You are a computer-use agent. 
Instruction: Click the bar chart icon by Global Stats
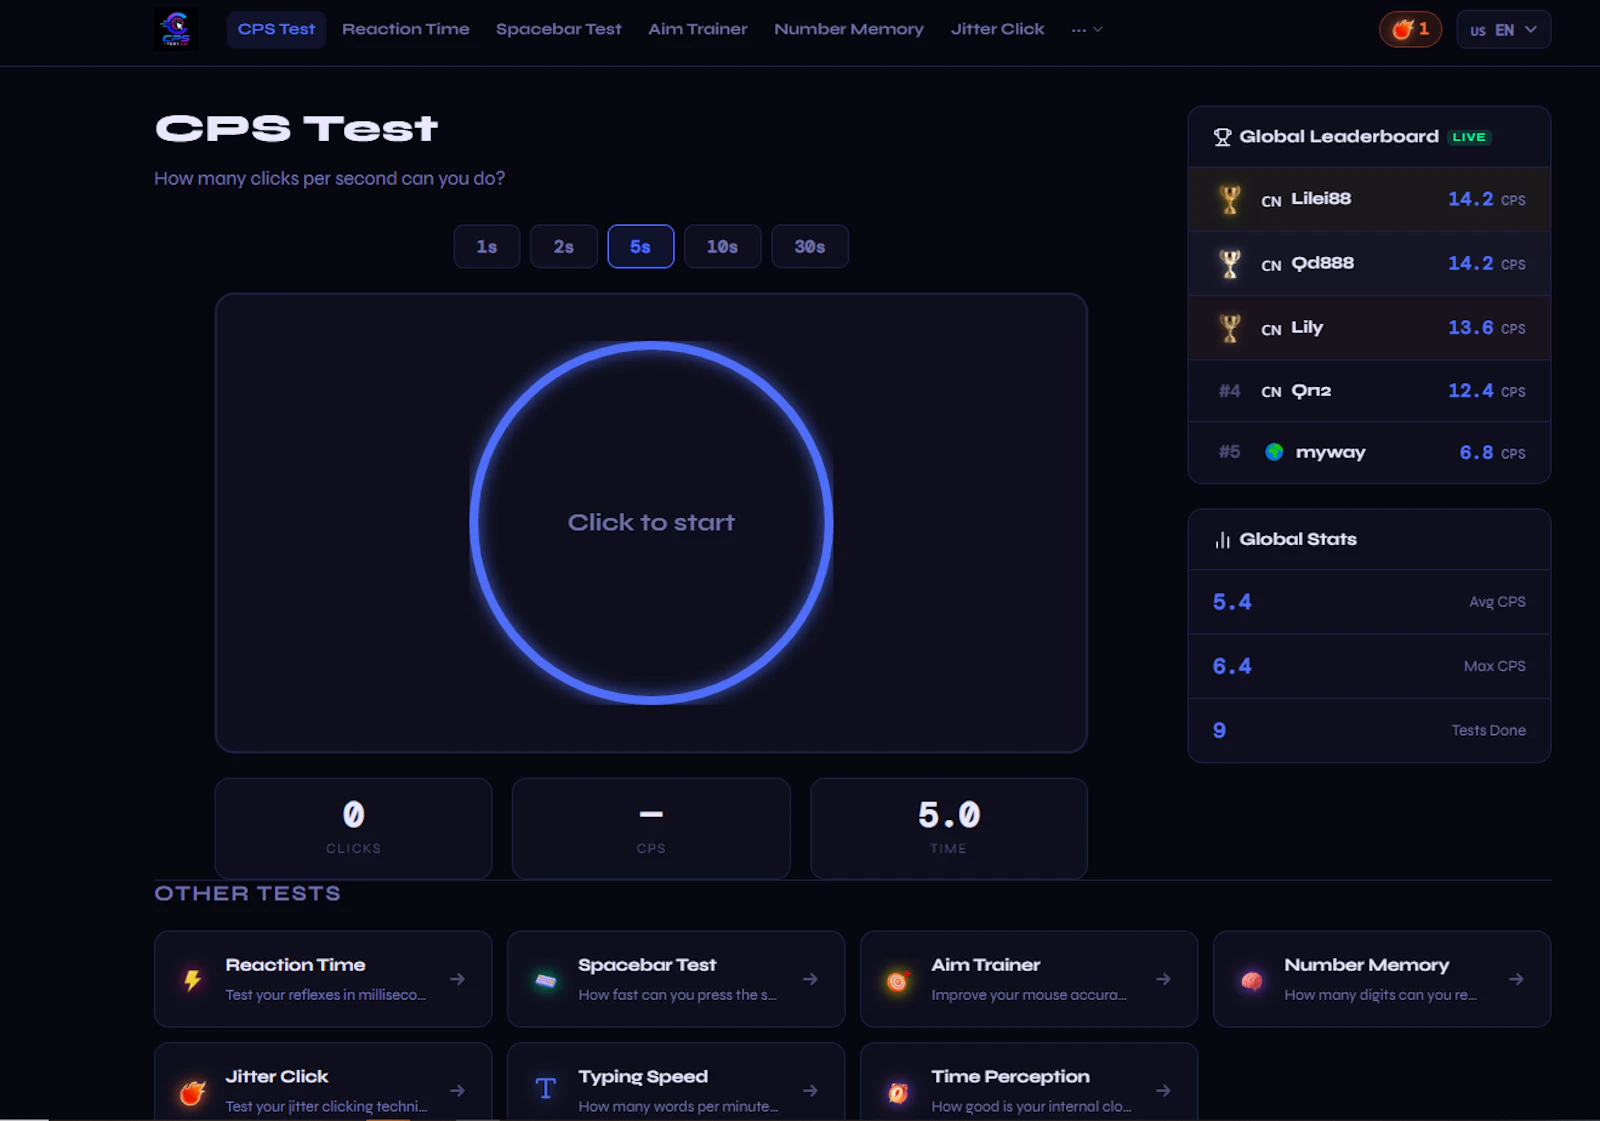1222,540
